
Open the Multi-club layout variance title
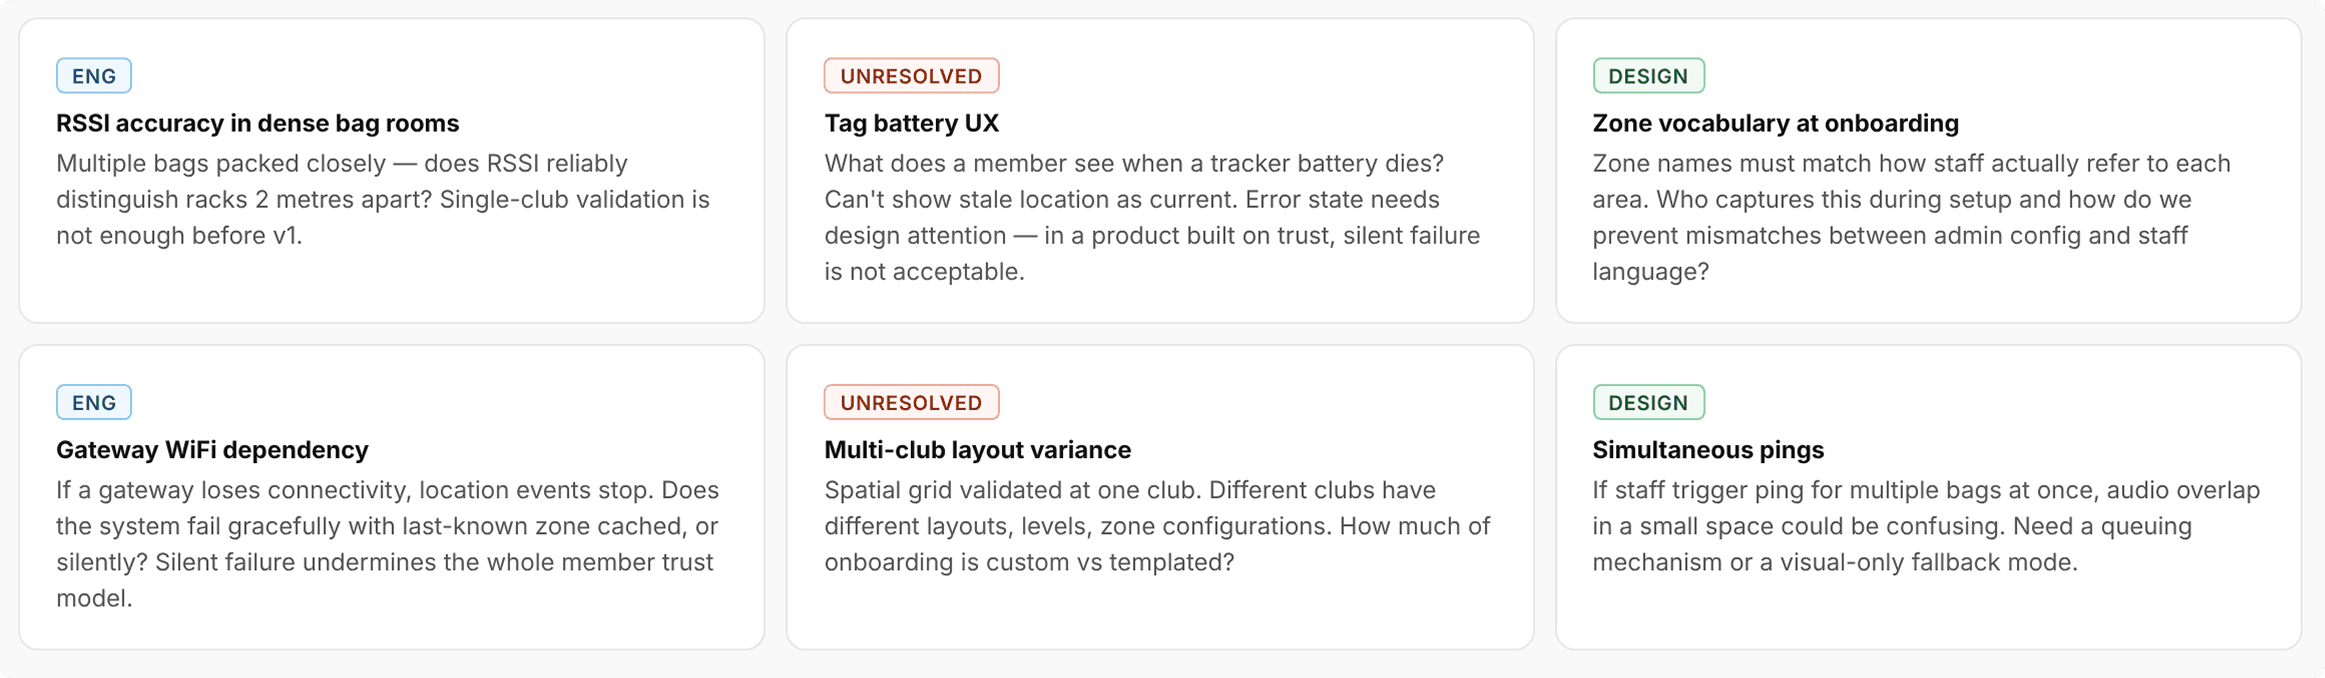tap(976, 450)
